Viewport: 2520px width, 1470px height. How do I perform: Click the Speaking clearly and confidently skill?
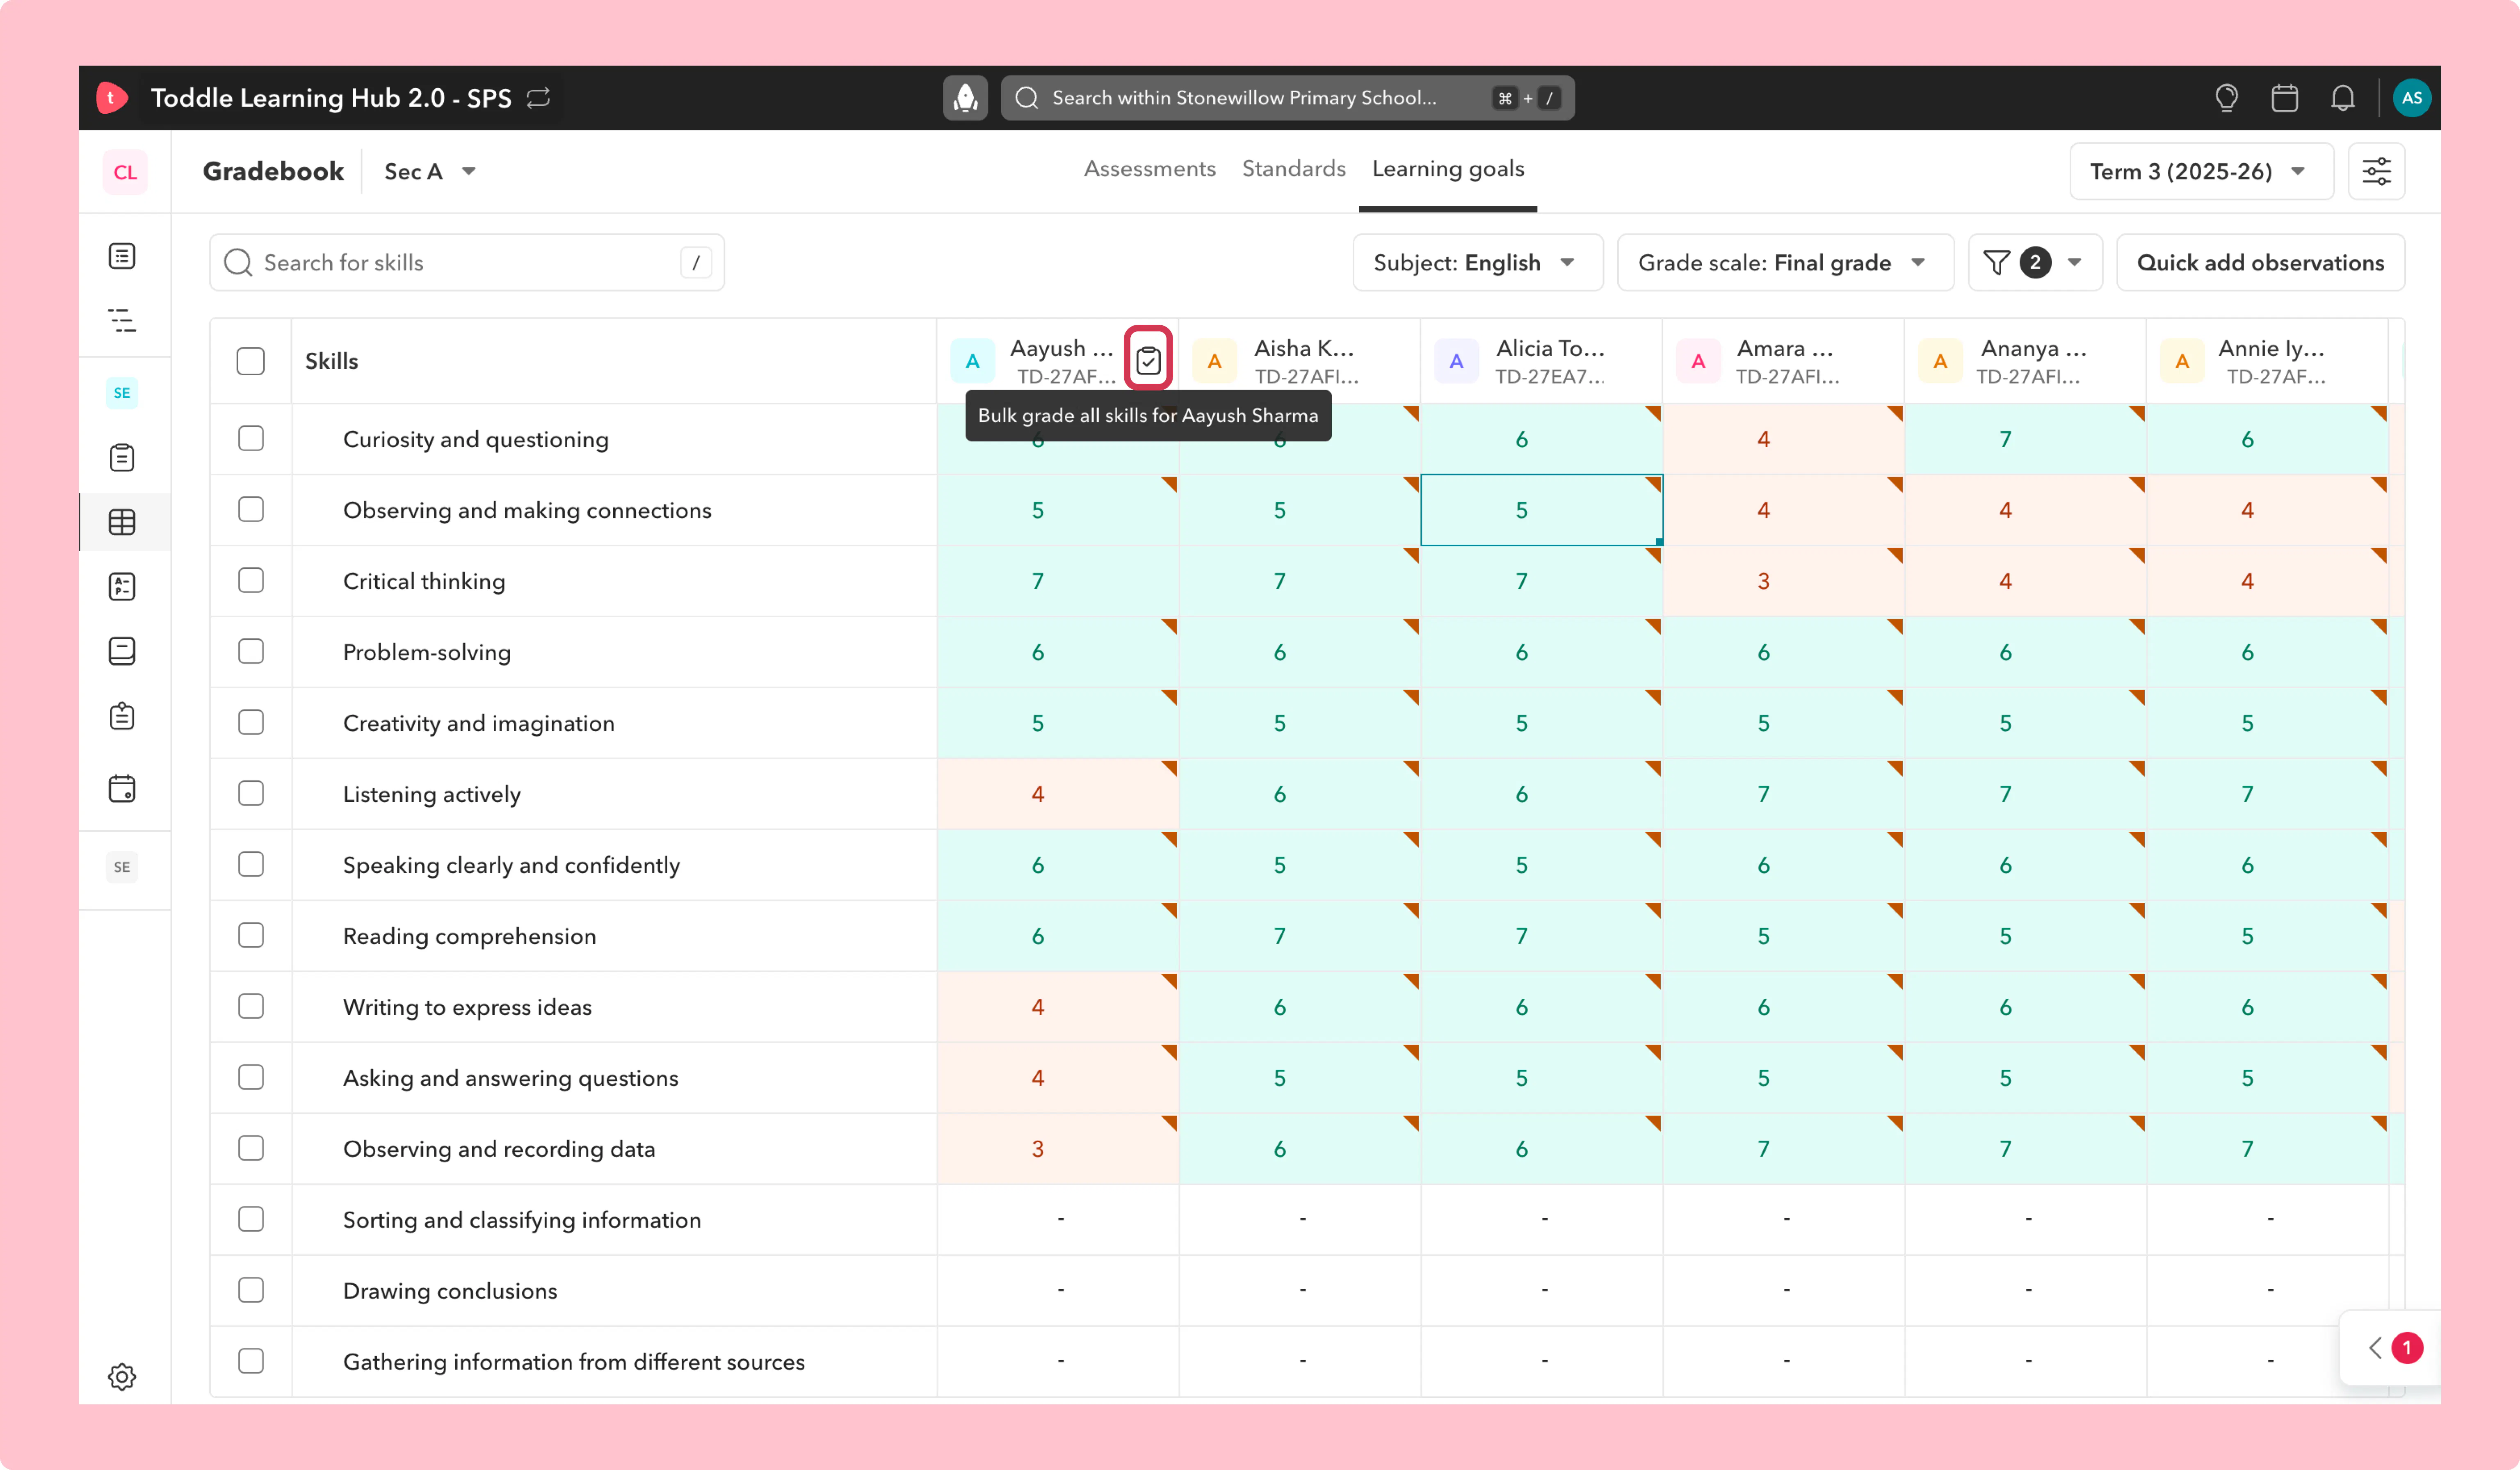tap(511, 865)
